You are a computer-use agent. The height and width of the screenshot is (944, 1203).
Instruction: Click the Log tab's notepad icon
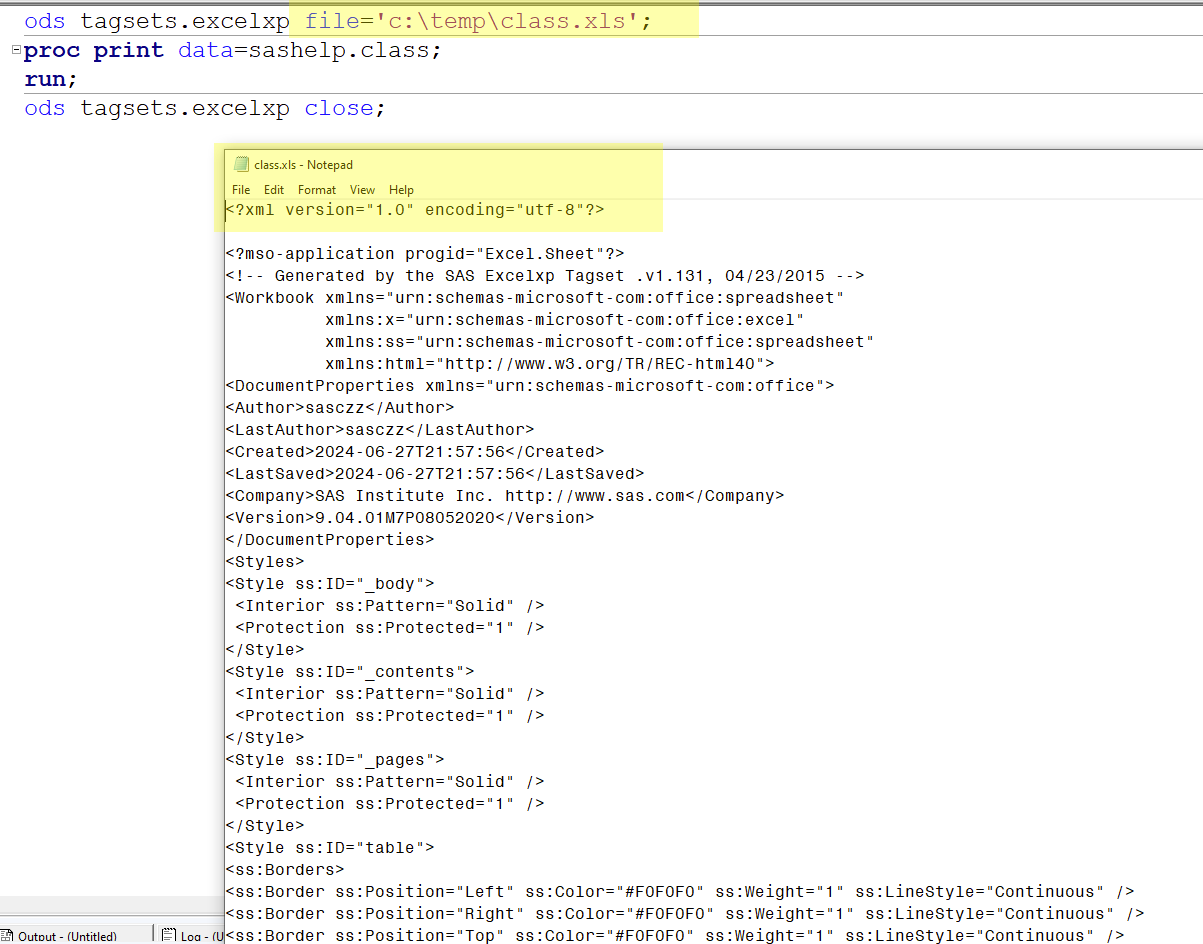(168, 935)
